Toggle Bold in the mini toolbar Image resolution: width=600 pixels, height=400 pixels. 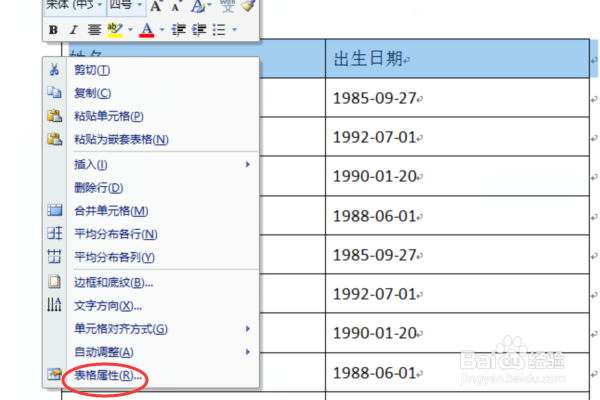(x=53, y=29)
